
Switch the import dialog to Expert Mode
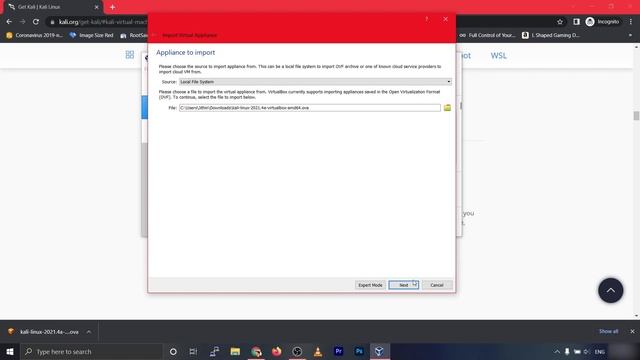click(x=370, y=285)
